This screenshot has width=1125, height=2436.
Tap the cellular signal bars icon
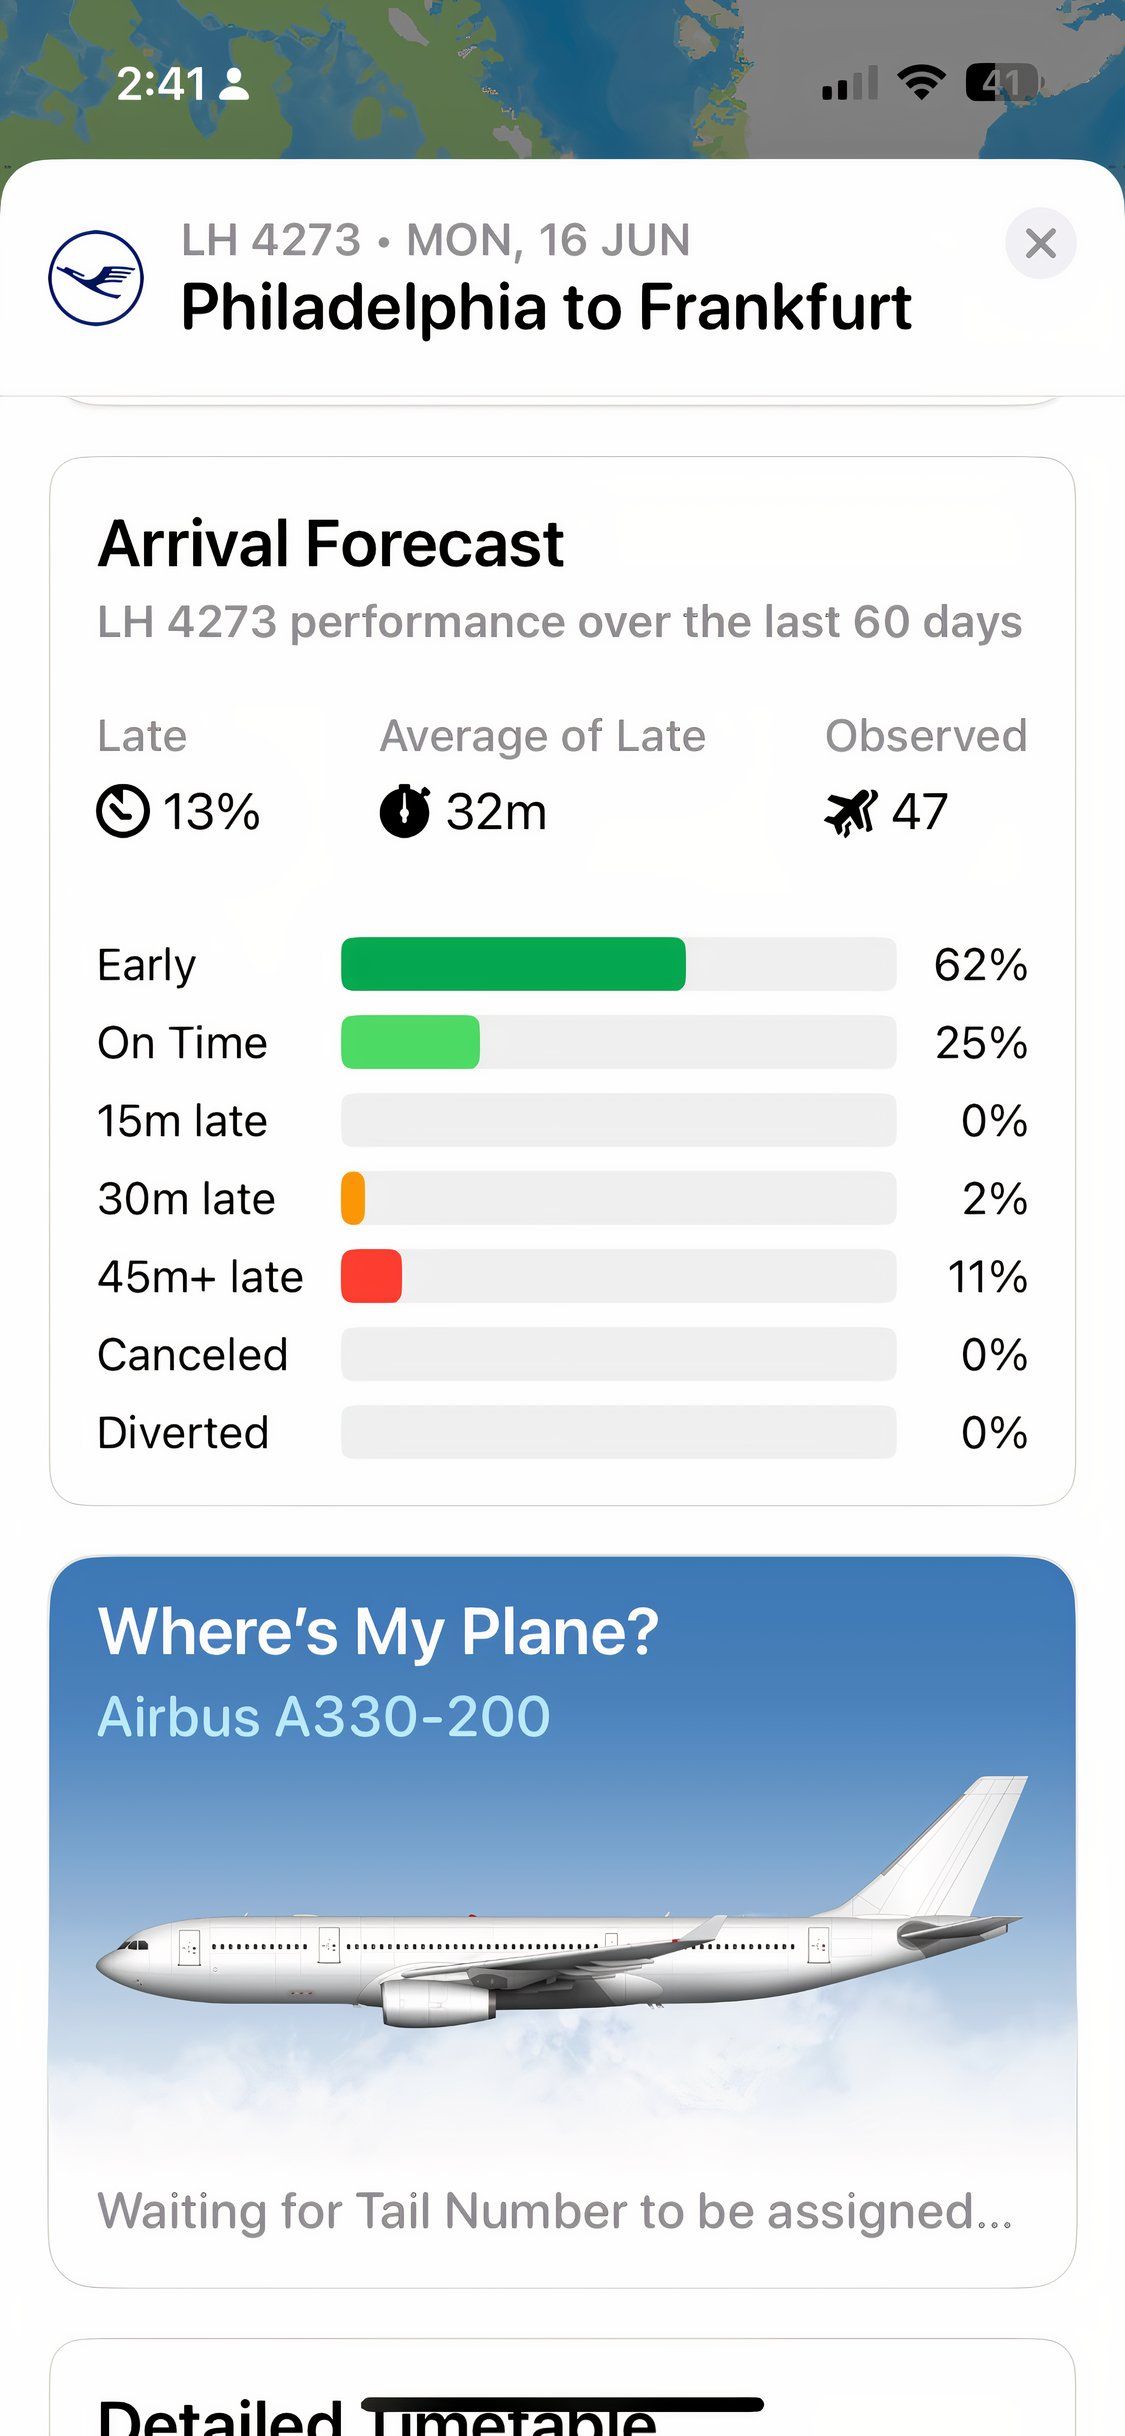click(850, 83)
